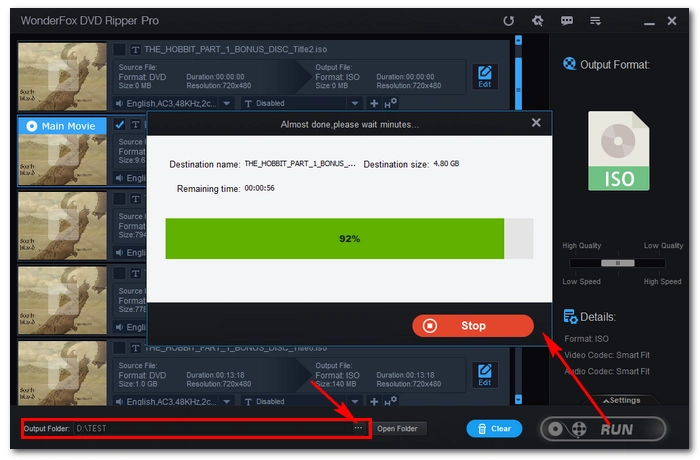Click scrollbar down arrow of title list
This screenshot has height=460, width=700.
pos(518,399)
